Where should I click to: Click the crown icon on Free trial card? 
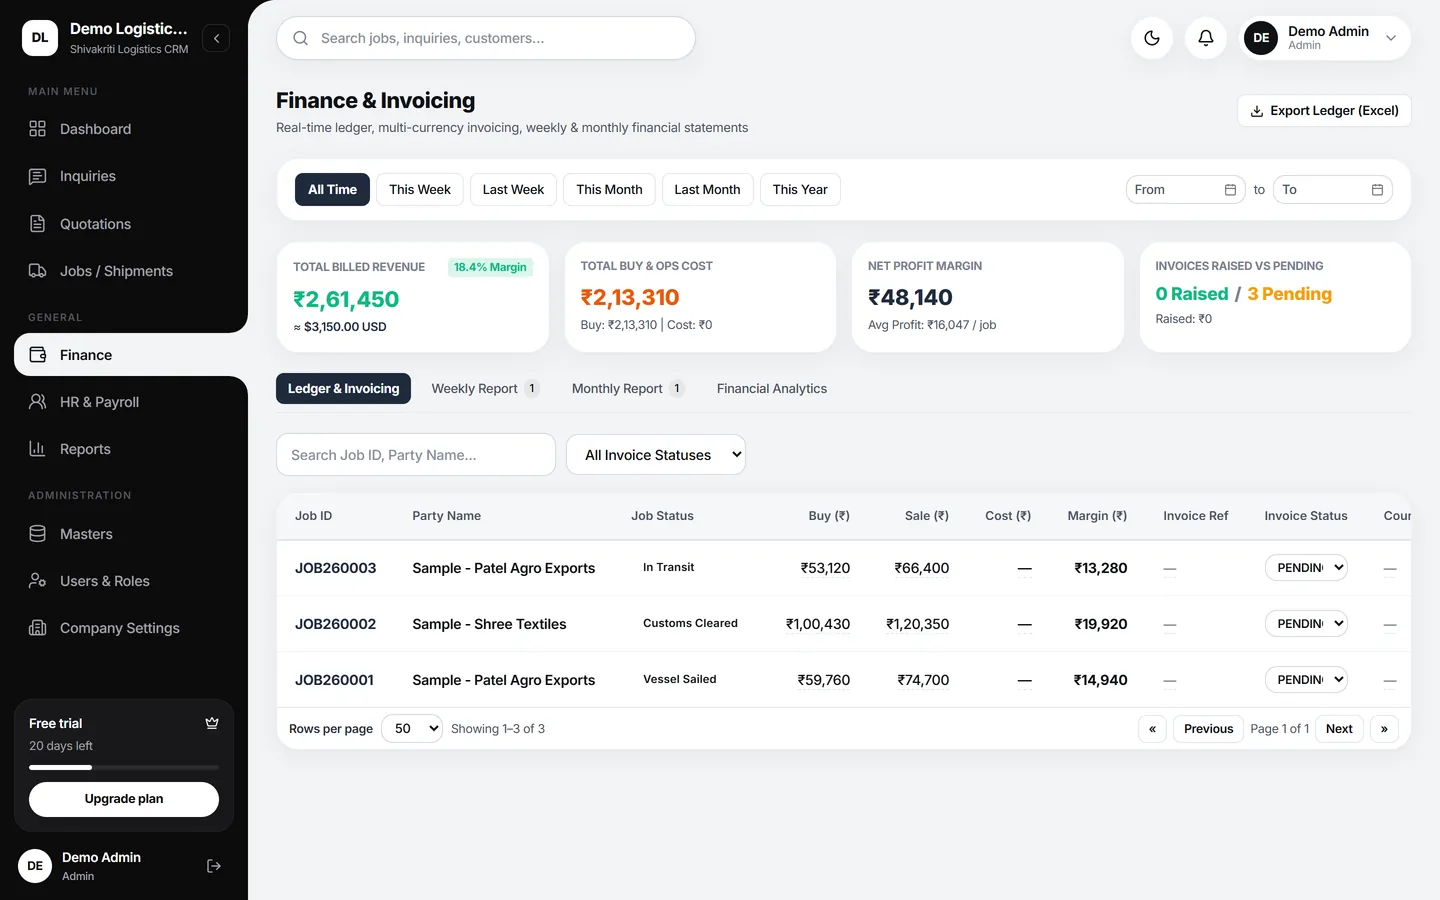click(212, 723)
